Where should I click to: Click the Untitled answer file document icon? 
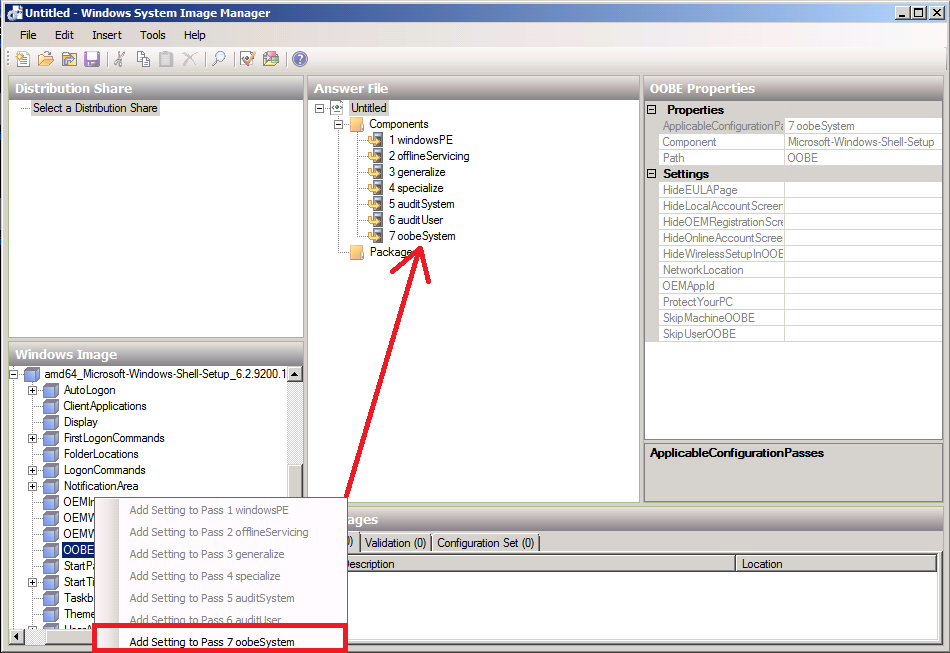(337, 108)
